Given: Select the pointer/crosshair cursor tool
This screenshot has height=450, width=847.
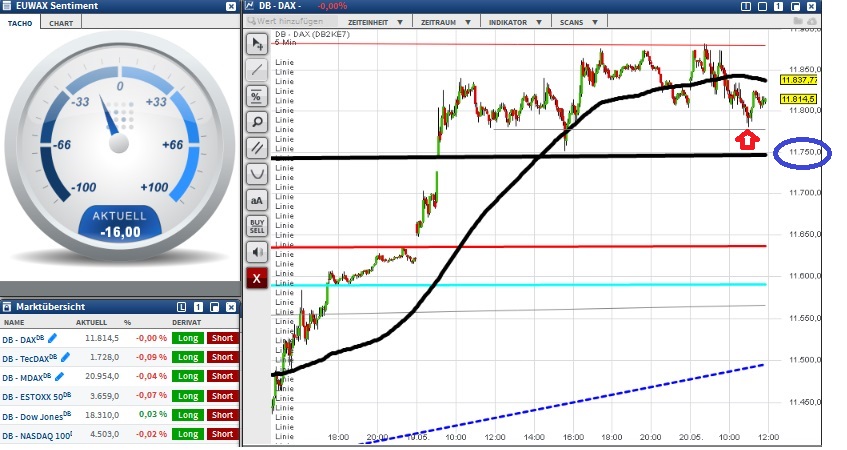Looking at the screenshot, I should pos(257,45).
